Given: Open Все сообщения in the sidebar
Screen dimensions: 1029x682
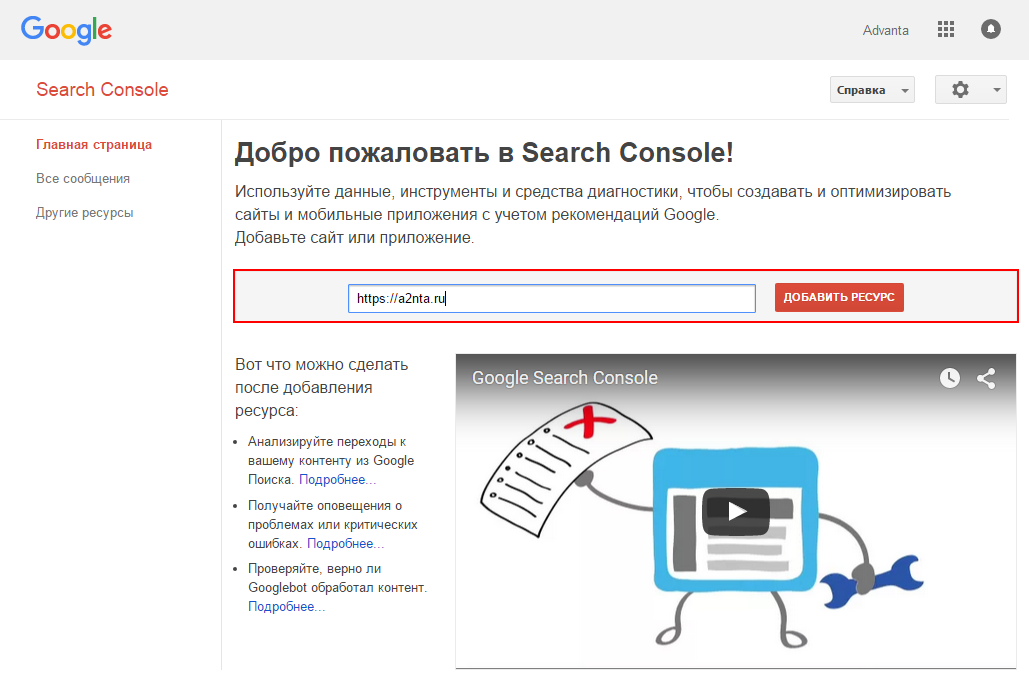Looking at the screenshot, I should coord(83,179).
